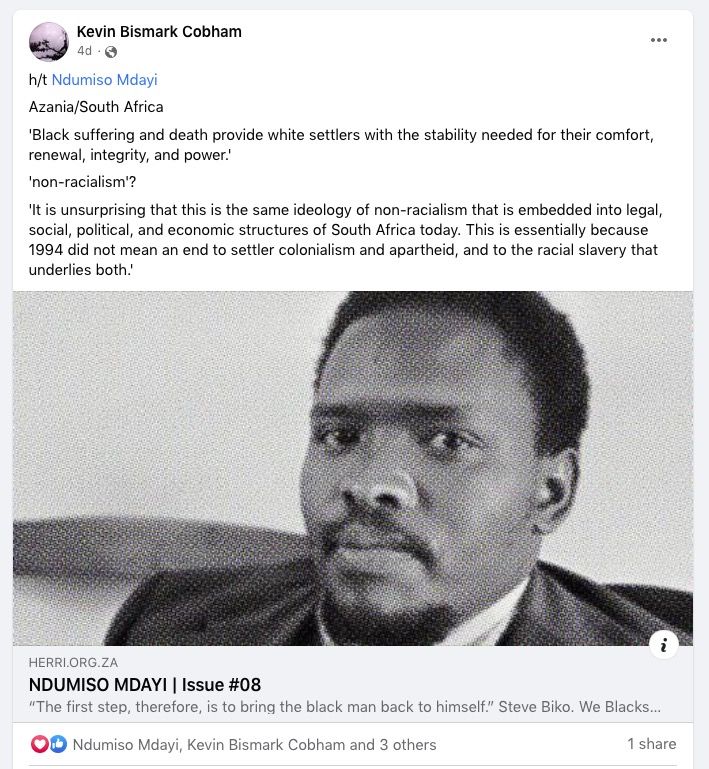View the list of people who reacted

254,744
